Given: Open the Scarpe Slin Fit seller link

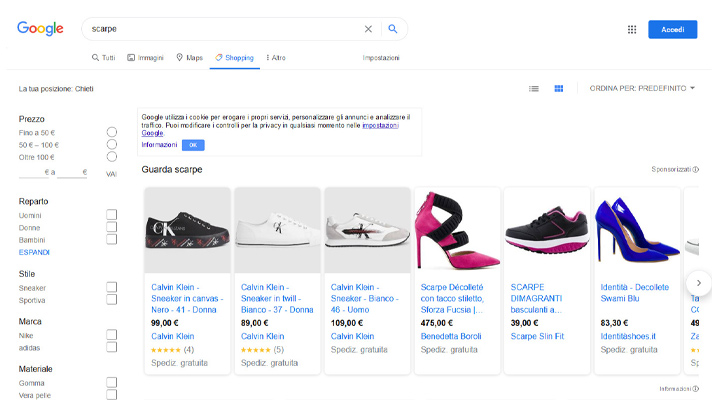Looking at the screenshot, I should pos(537,336).
